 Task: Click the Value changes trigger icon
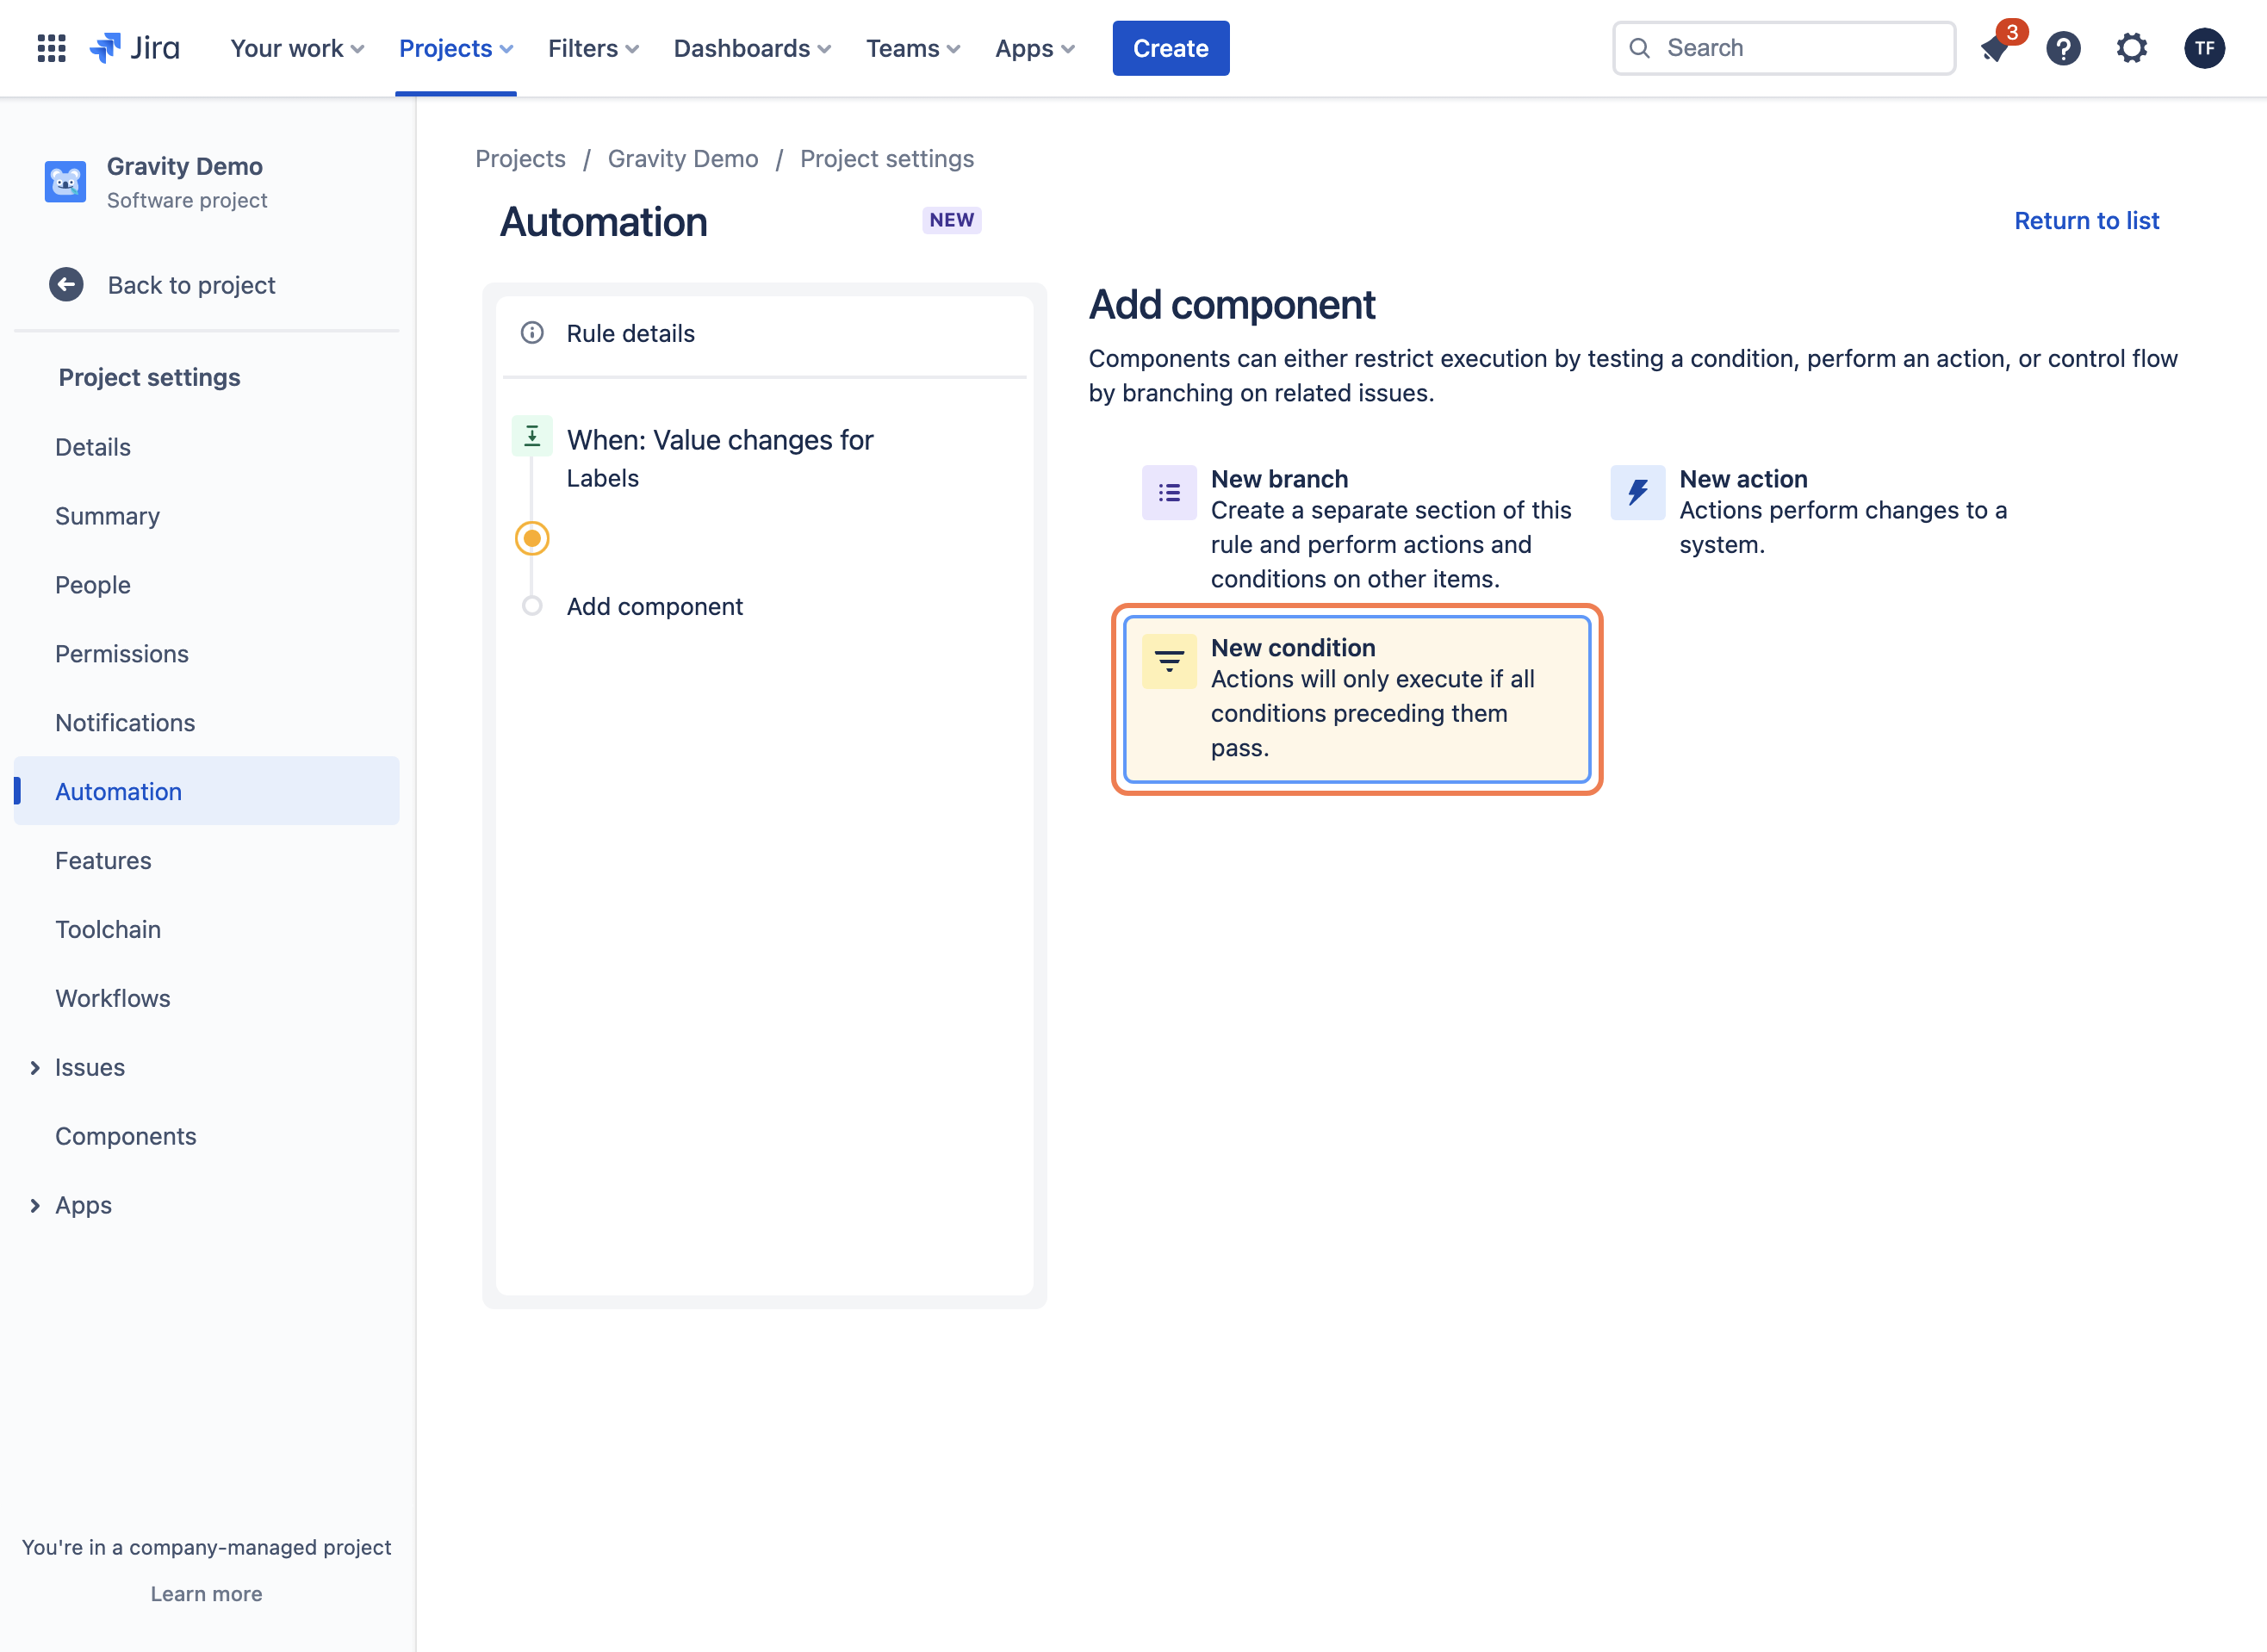(532, 437)
